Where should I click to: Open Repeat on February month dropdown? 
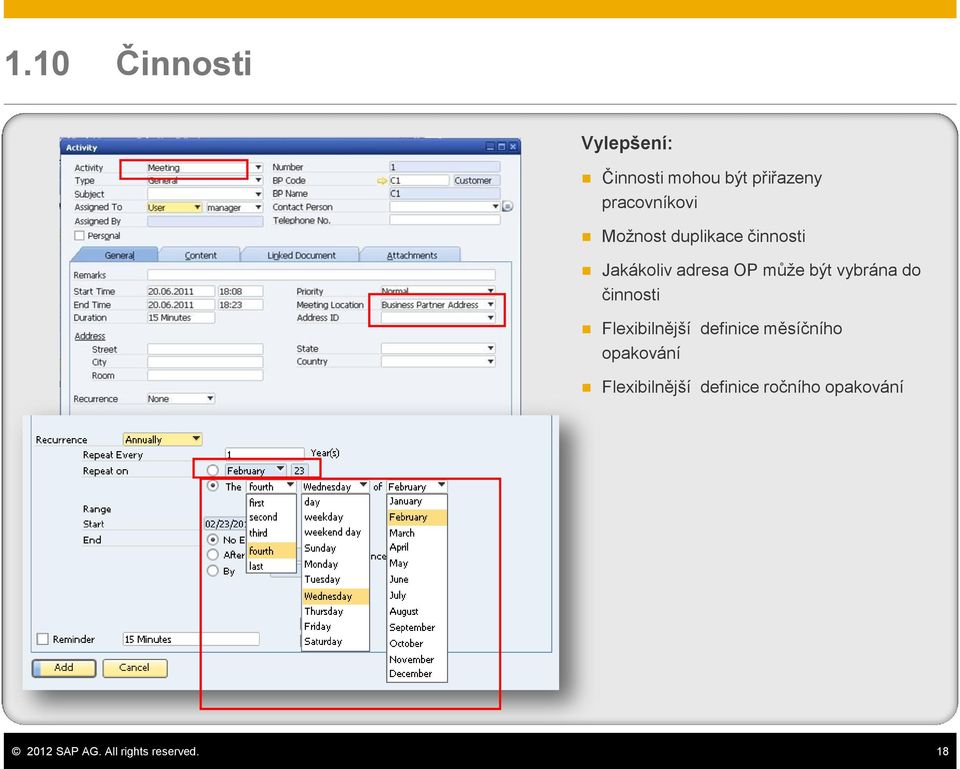tap(280, 470)
